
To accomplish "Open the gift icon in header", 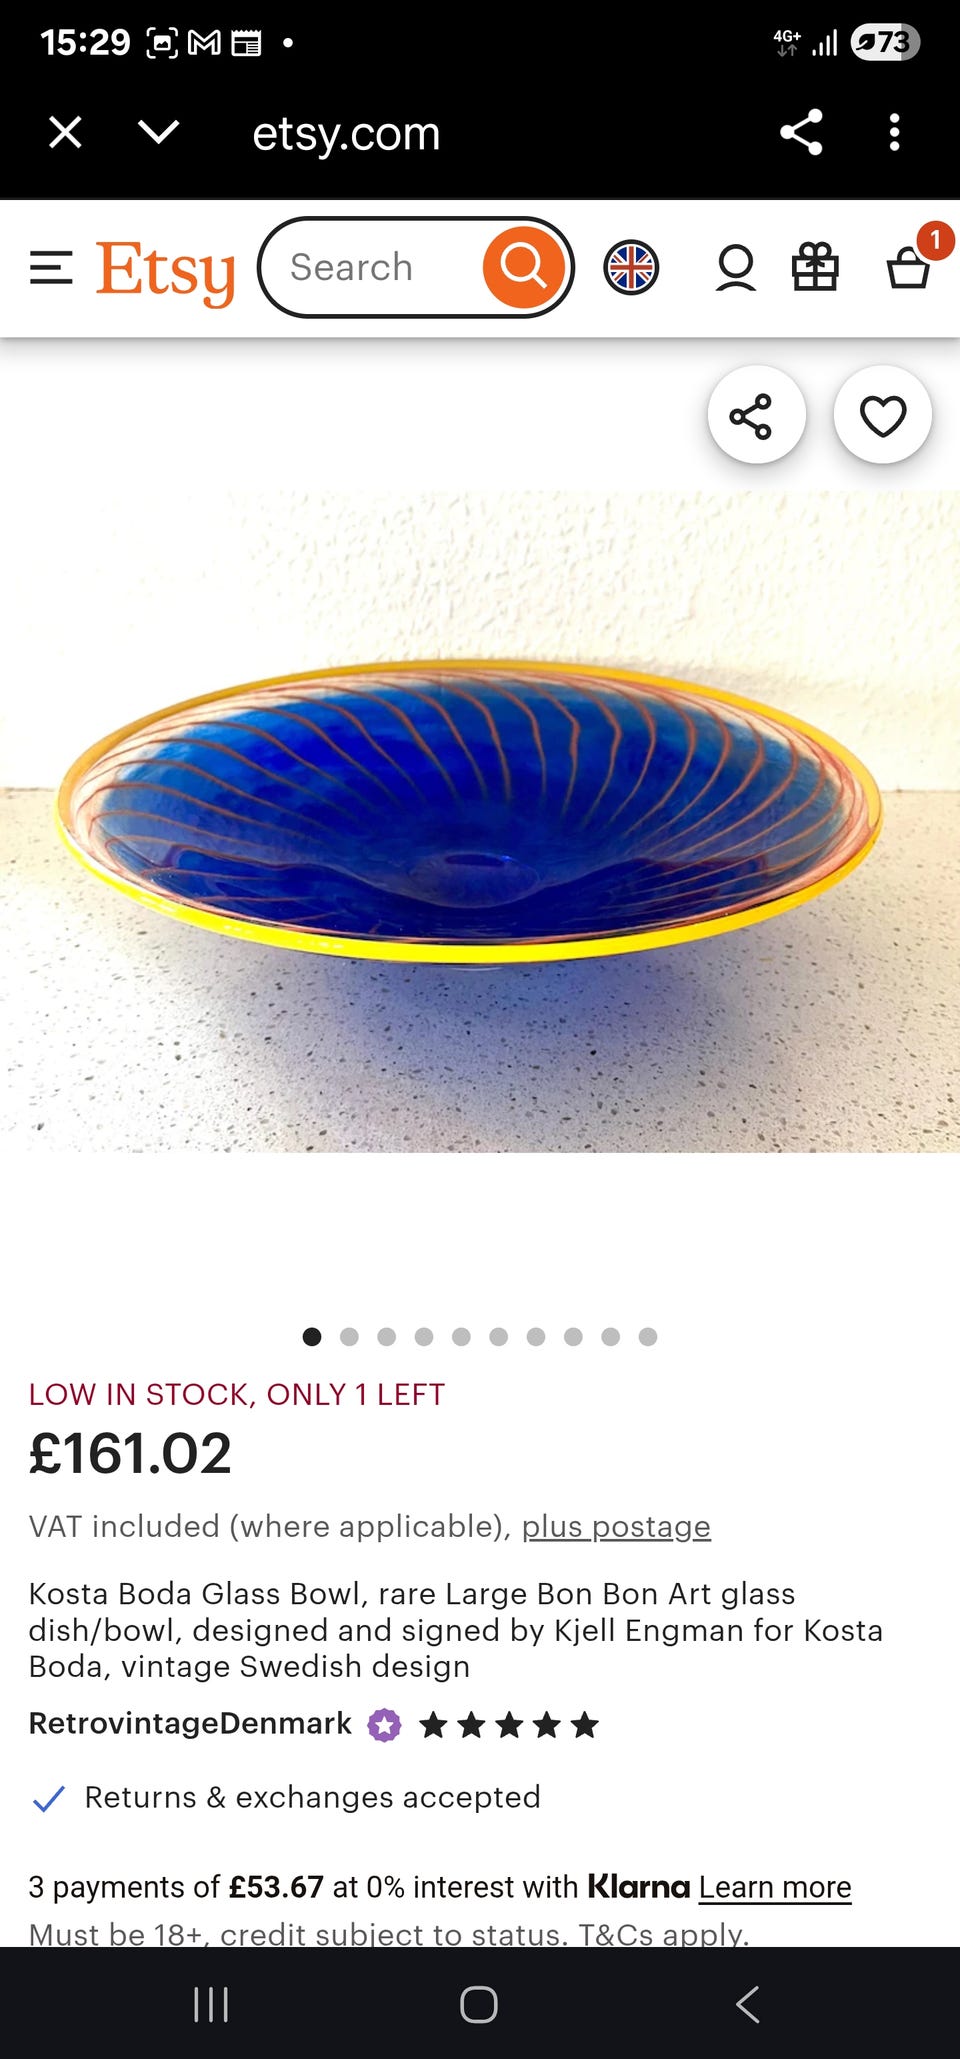I will [x=815, y=268].
